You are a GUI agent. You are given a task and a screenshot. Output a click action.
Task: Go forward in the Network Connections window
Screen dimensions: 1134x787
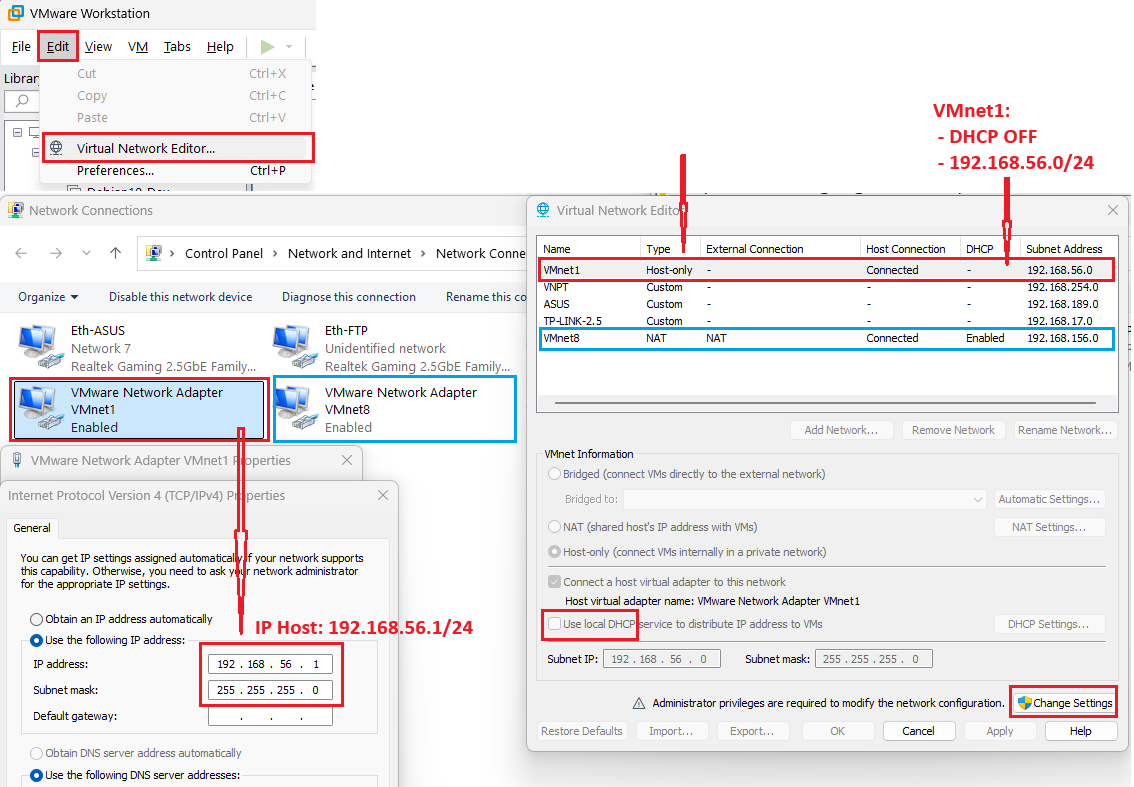click(56, 253)
